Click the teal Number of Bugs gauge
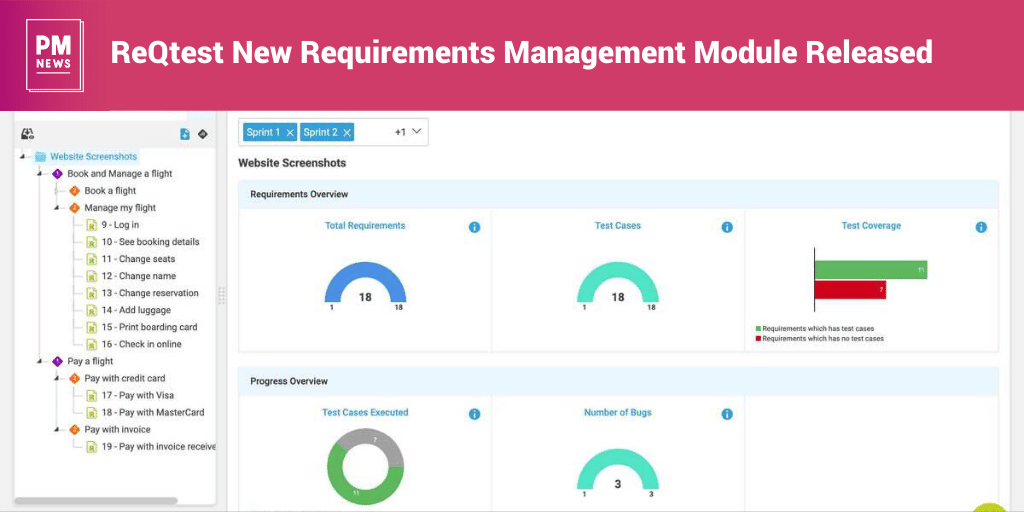The height and width of the screenshot is (512, 1024). point(618,457)
